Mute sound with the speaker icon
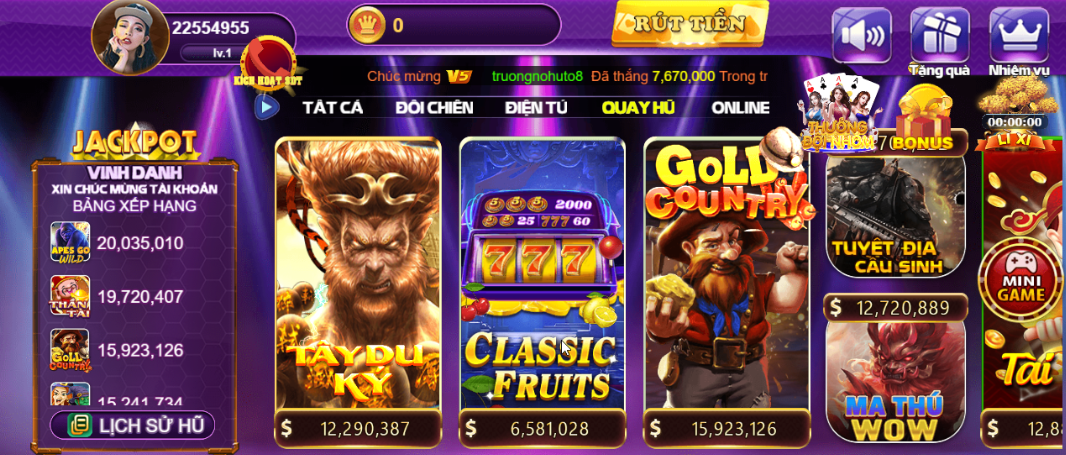 861,35
